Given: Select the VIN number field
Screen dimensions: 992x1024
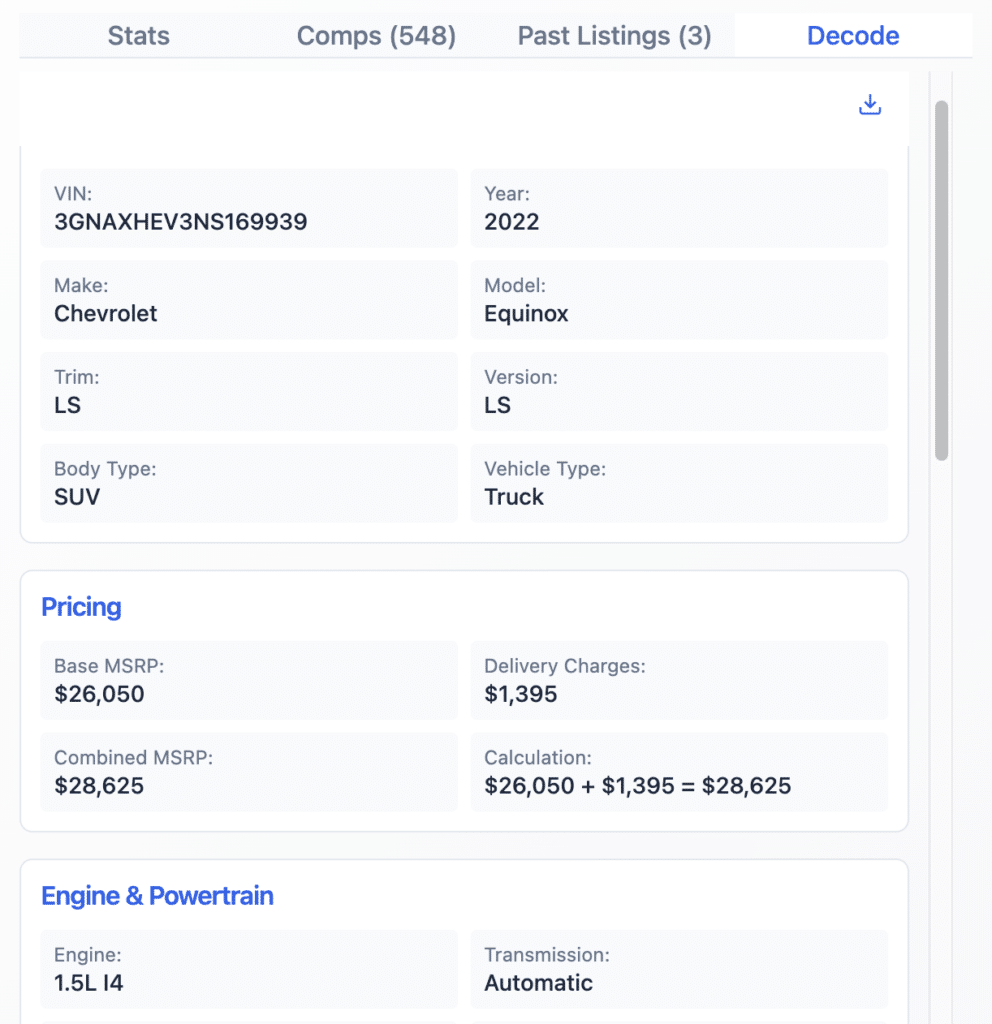Looking at the screenshot, I should [x=248, y=208].
